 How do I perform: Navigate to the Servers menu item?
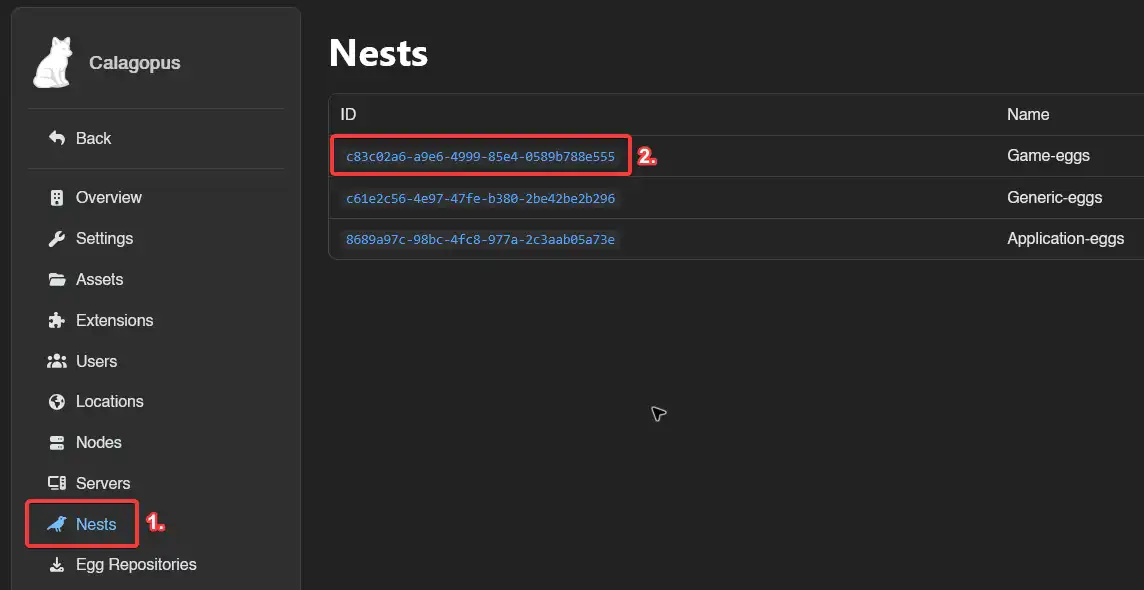tap(103, 484)
